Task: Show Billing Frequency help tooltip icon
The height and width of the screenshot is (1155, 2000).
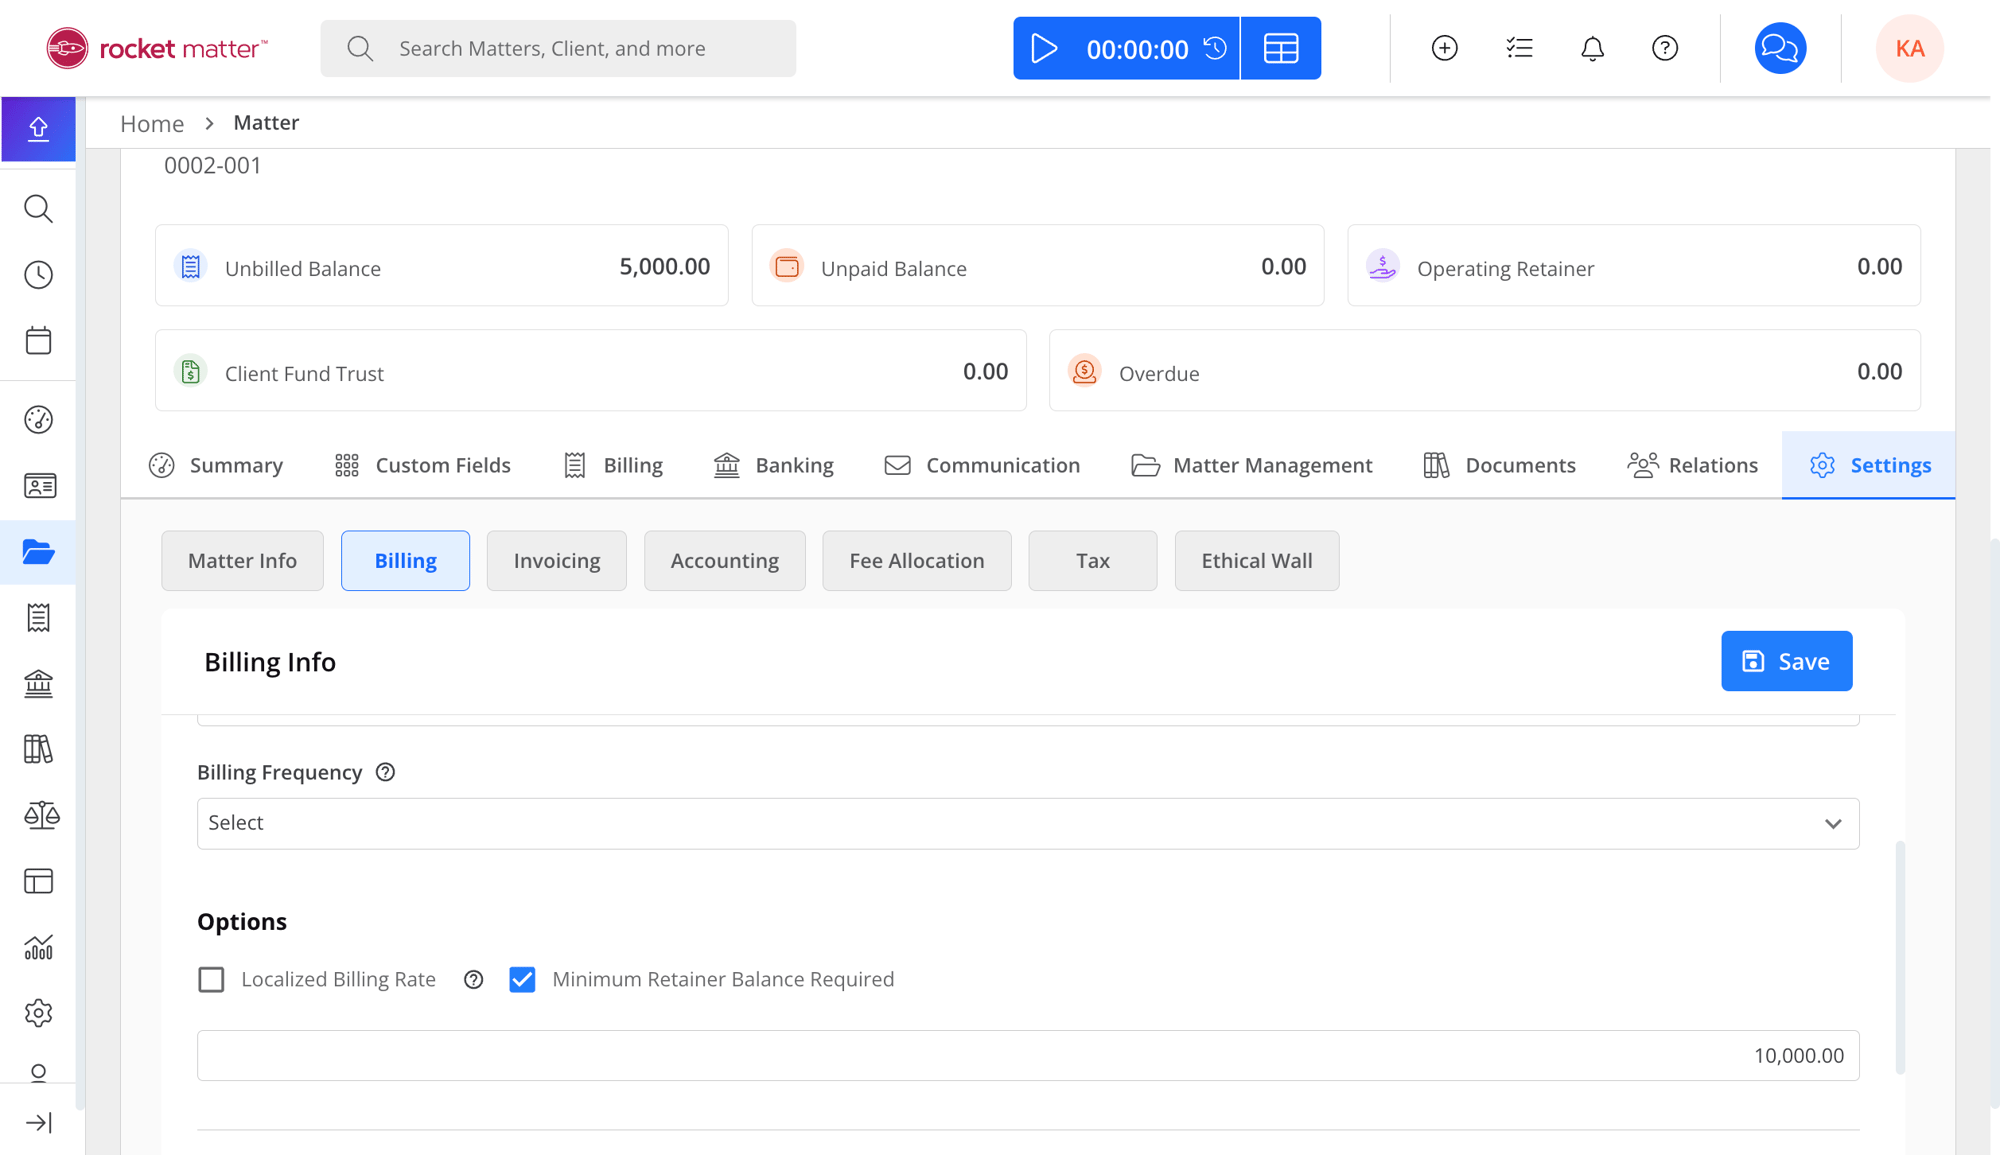Action: (385, 772)
